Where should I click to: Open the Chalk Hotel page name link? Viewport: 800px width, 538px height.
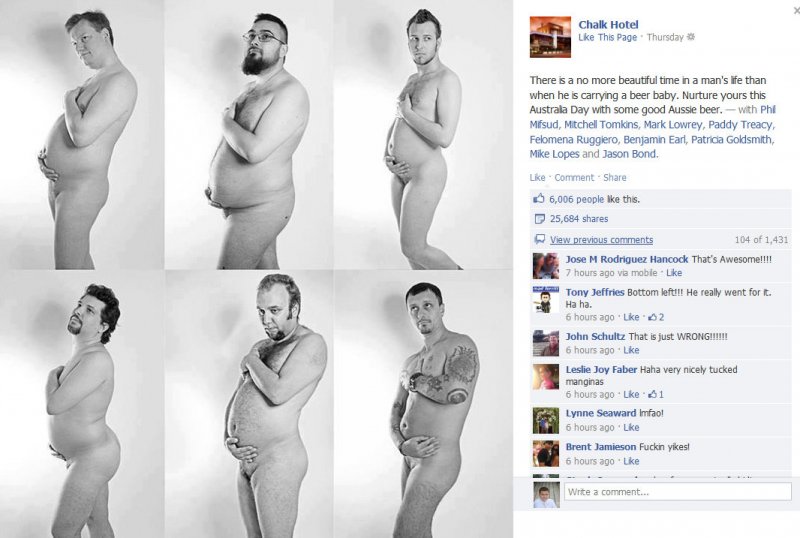[608, 24]
